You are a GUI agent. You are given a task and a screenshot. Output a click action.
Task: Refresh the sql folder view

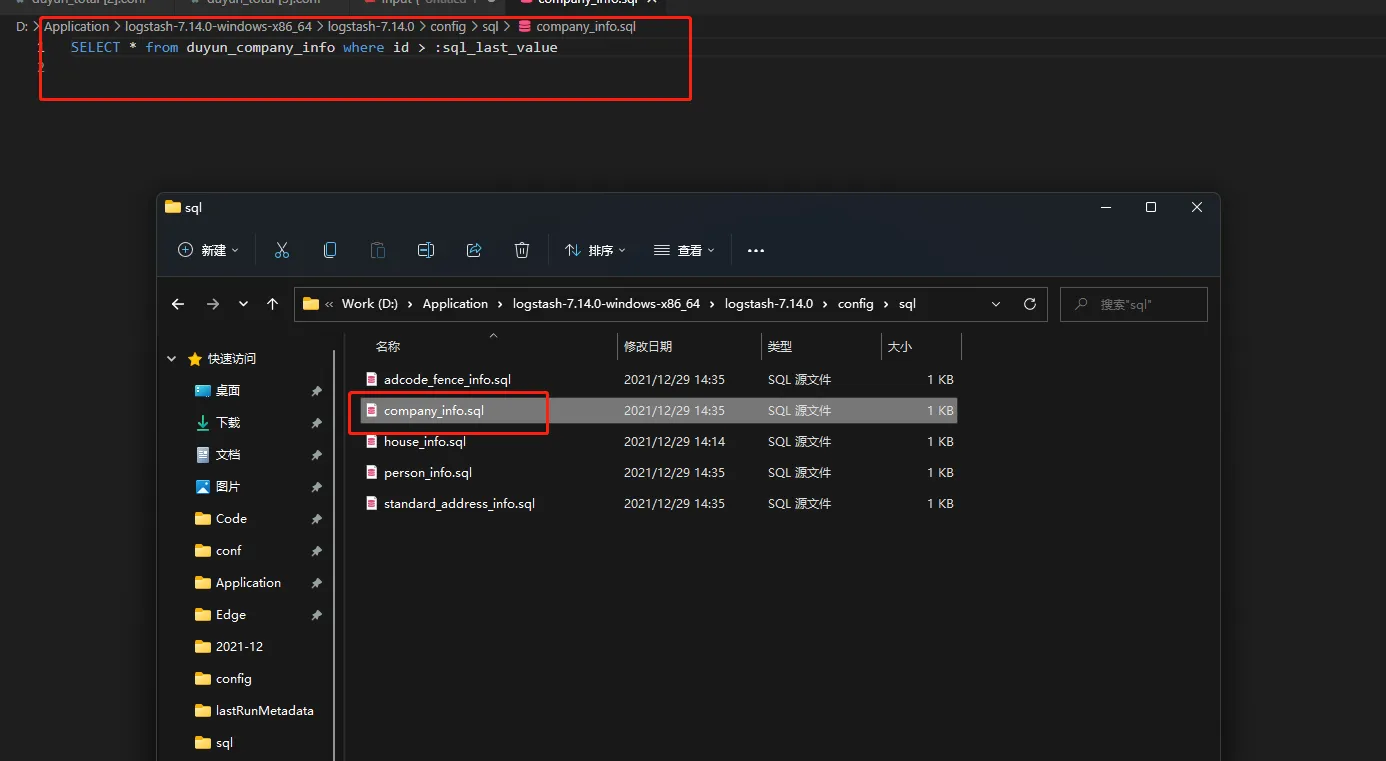click(x=1030, y=304)
